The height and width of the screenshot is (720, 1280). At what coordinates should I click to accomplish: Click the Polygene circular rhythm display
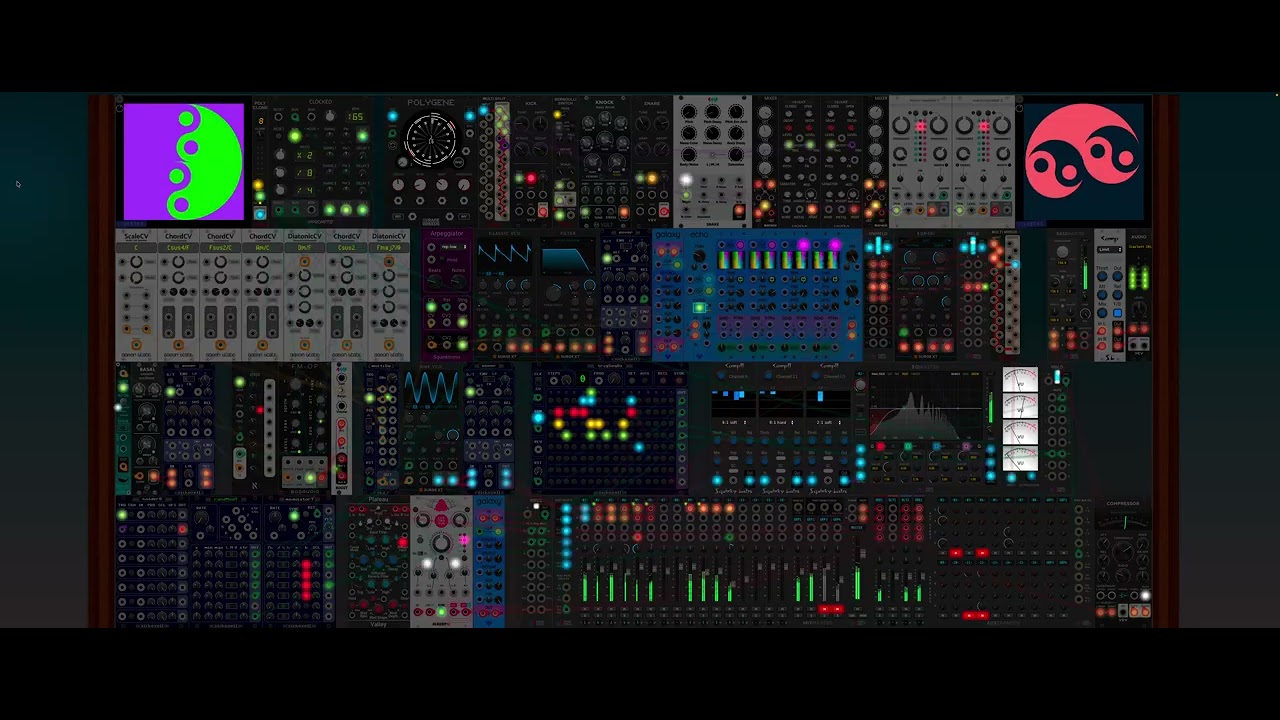click(x=430, y=141)
